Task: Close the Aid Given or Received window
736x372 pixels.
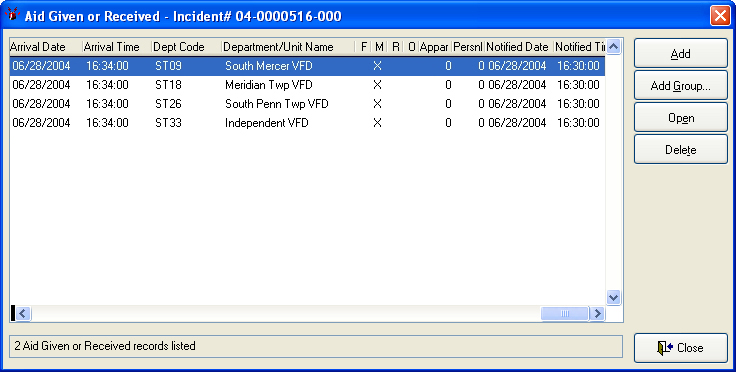Action: click(681, 348)
